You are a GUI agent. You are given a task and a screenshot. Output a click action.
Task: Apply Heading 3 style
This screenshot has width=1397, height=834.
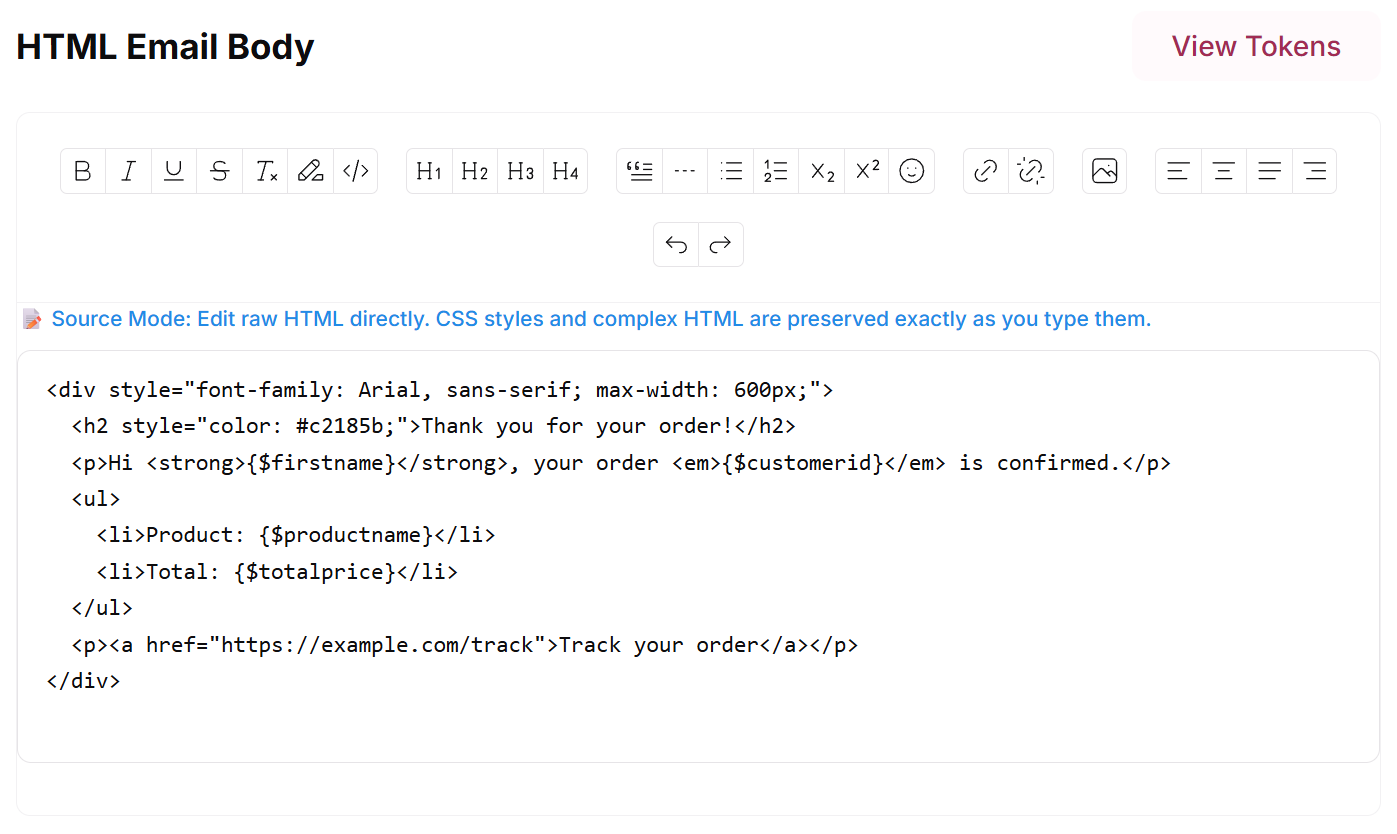(x=520, y=171)
